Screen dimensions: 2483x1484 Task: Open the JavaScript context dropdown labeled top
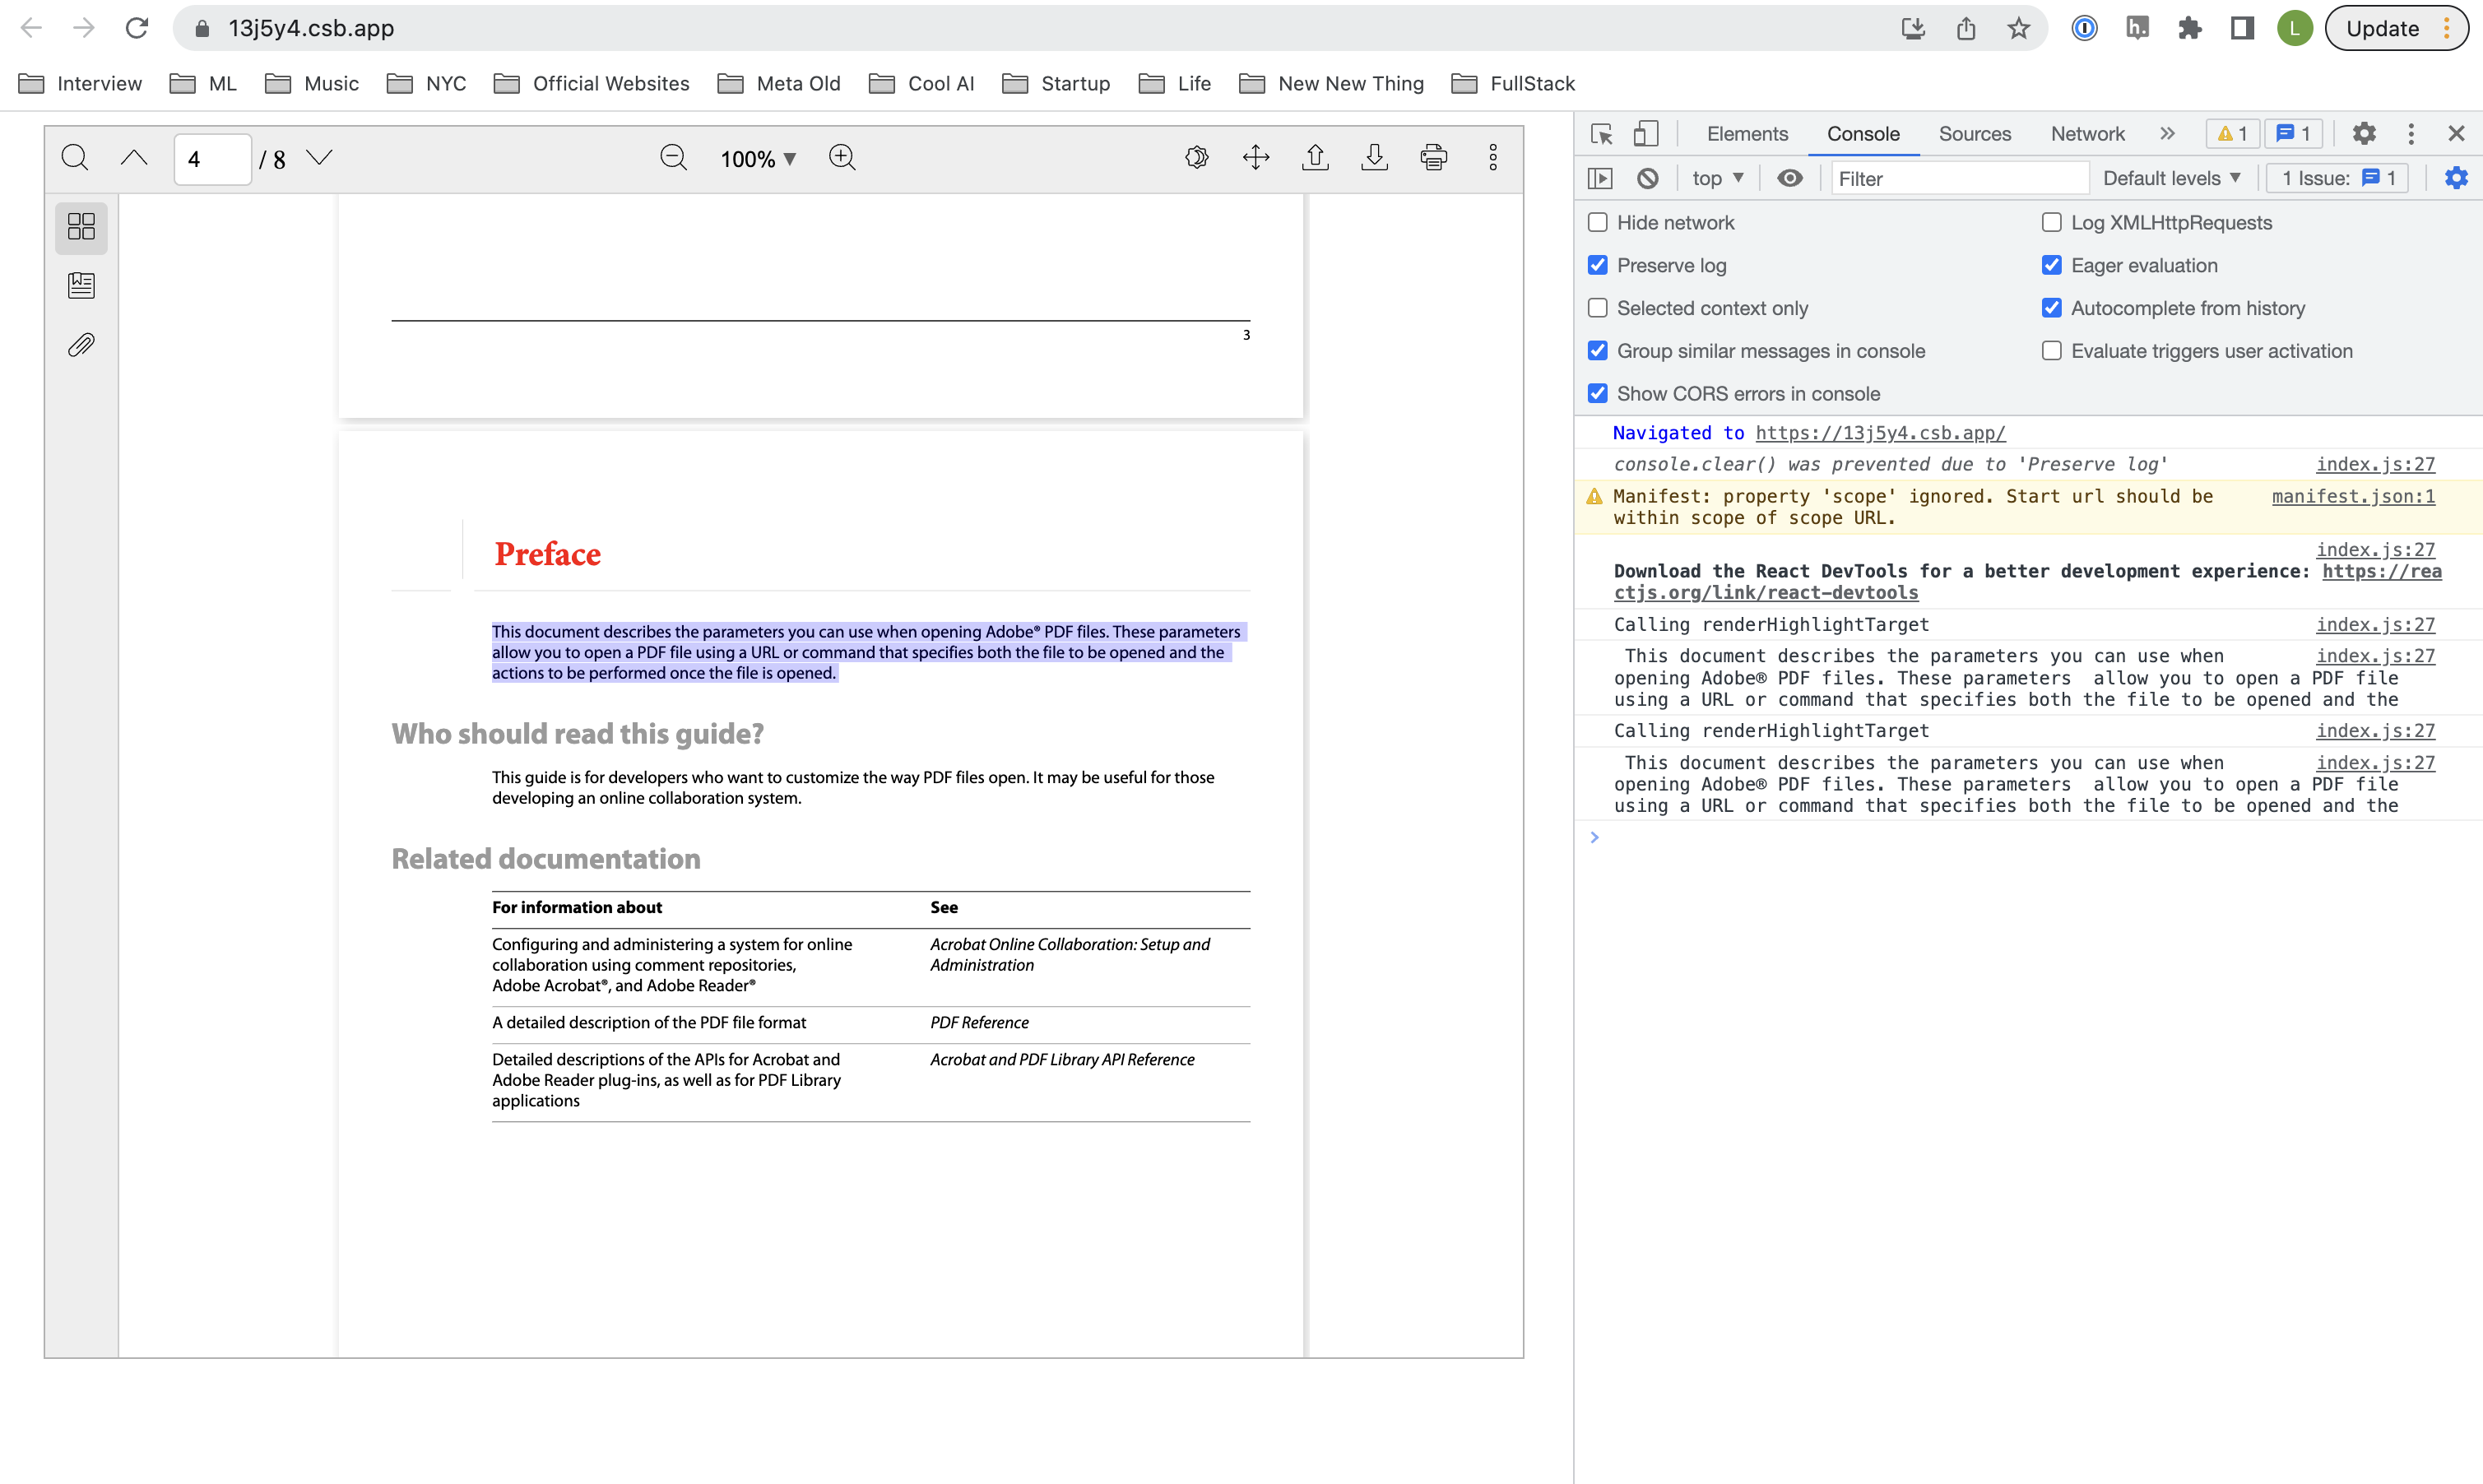click(1716, 178)
